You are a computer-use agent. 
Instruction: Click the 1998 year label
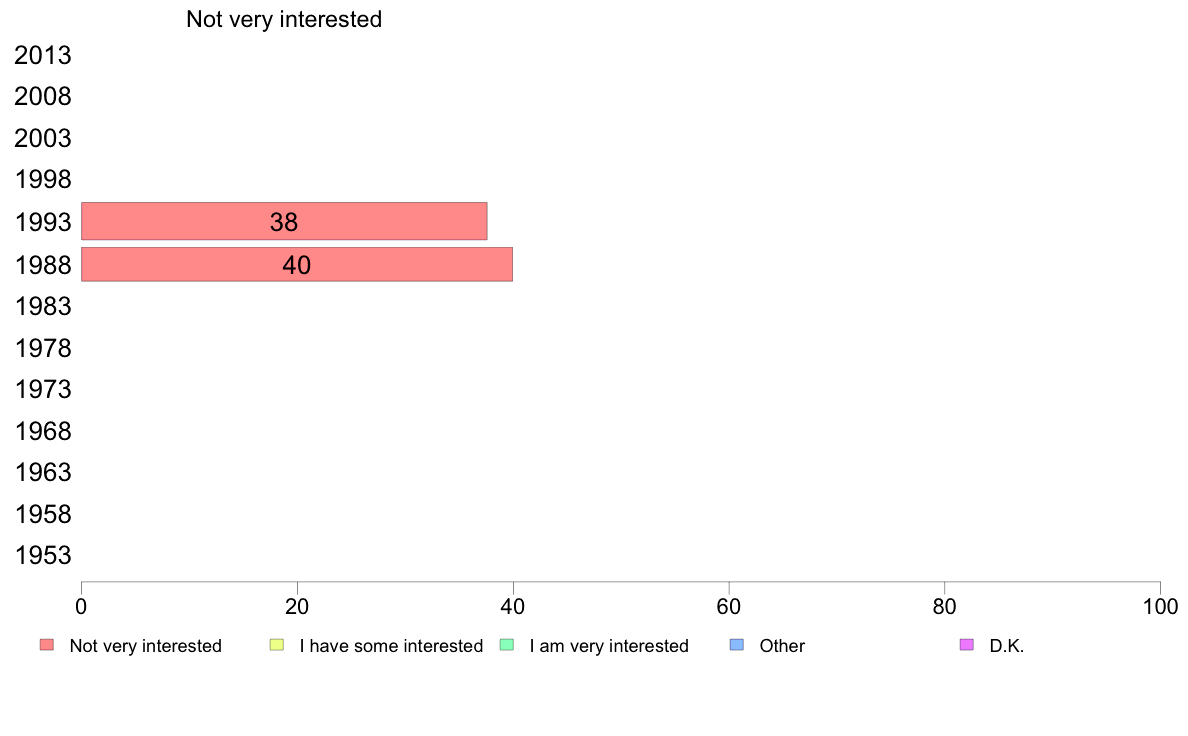(x=42, y=180)
